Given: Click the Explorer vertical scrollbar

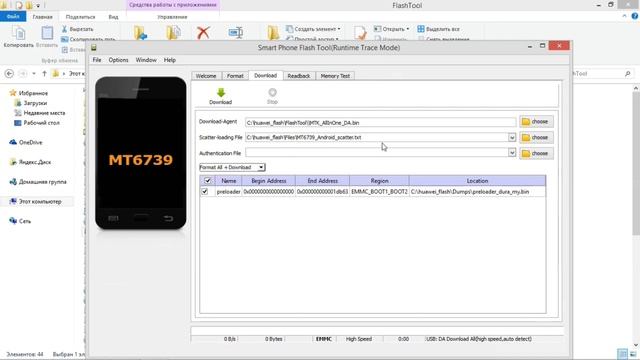Looking at the screenshot, I should [x=636, y=163].
